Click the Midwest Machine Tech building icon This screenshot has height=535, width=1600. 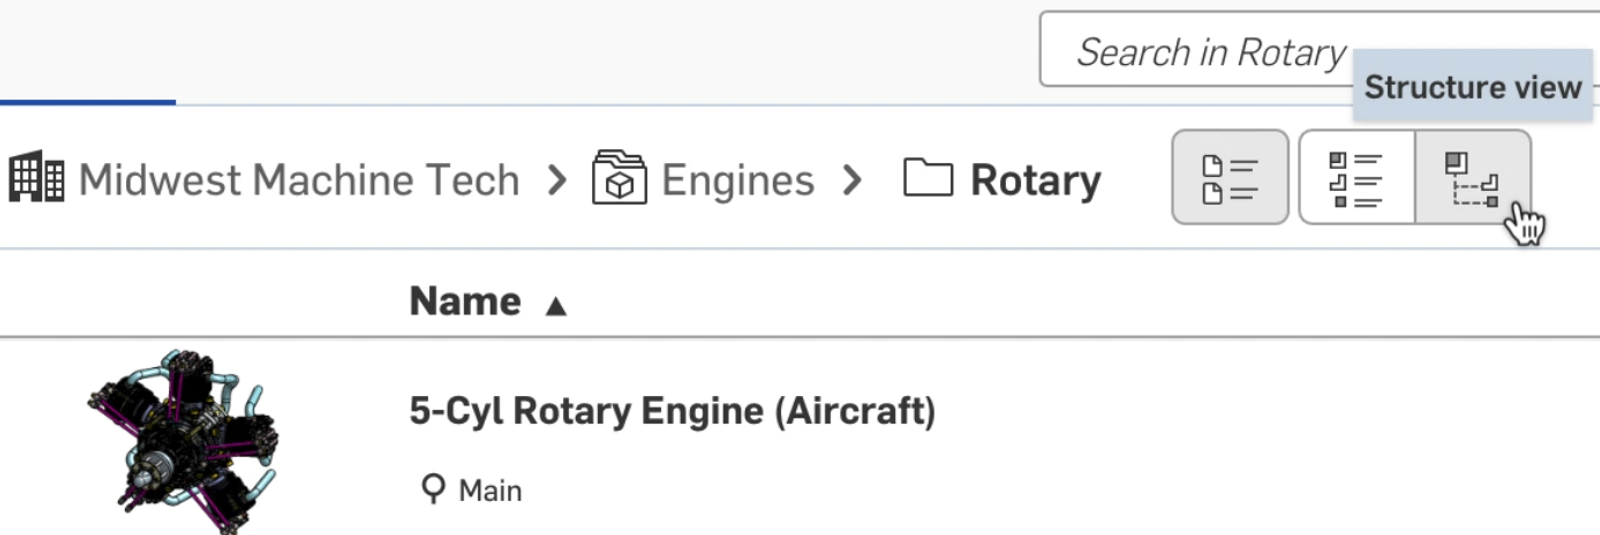tap(37, 179)
